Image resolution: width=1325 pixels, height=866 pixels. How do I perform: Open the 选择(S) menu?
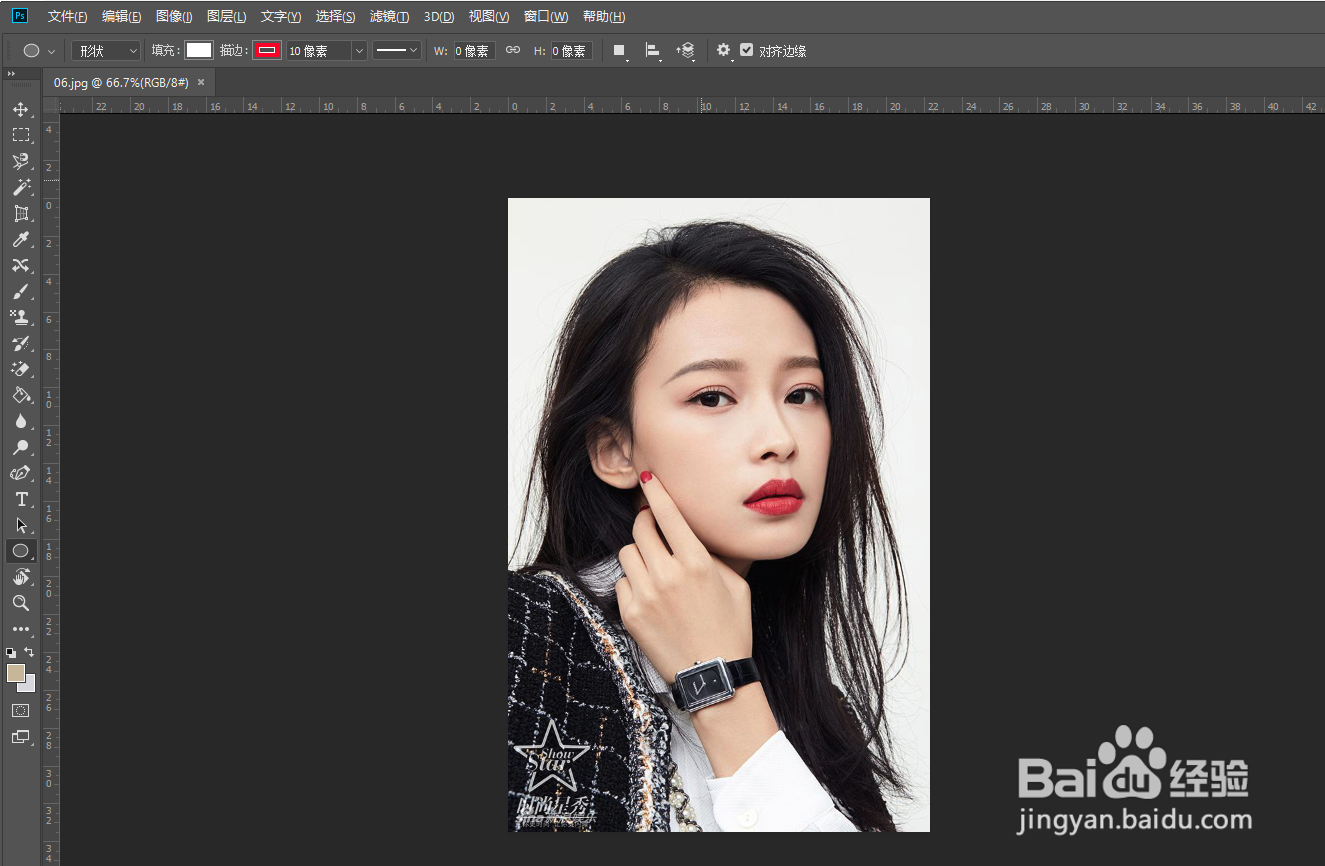[335, 17]
